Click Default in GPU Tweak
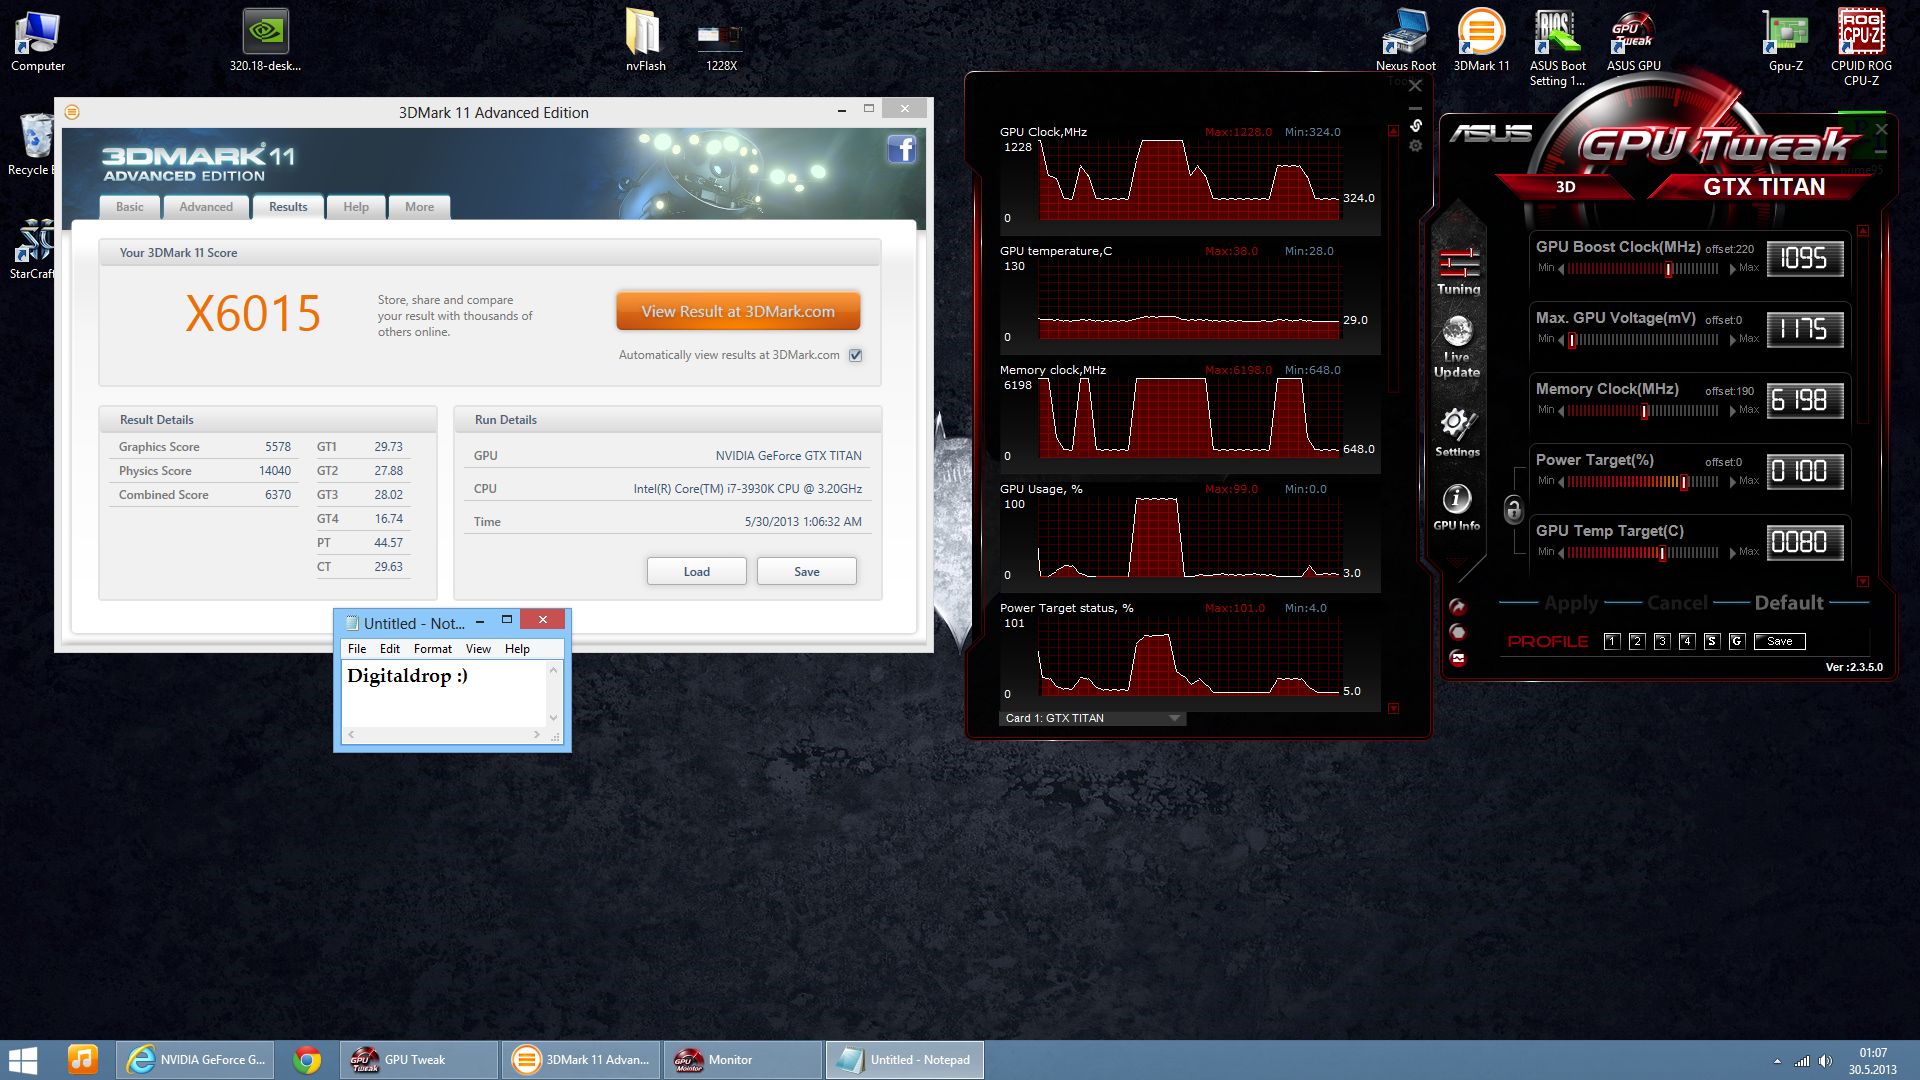The height and width of the screenshot is (1080, 1920). coord(1789,603)
